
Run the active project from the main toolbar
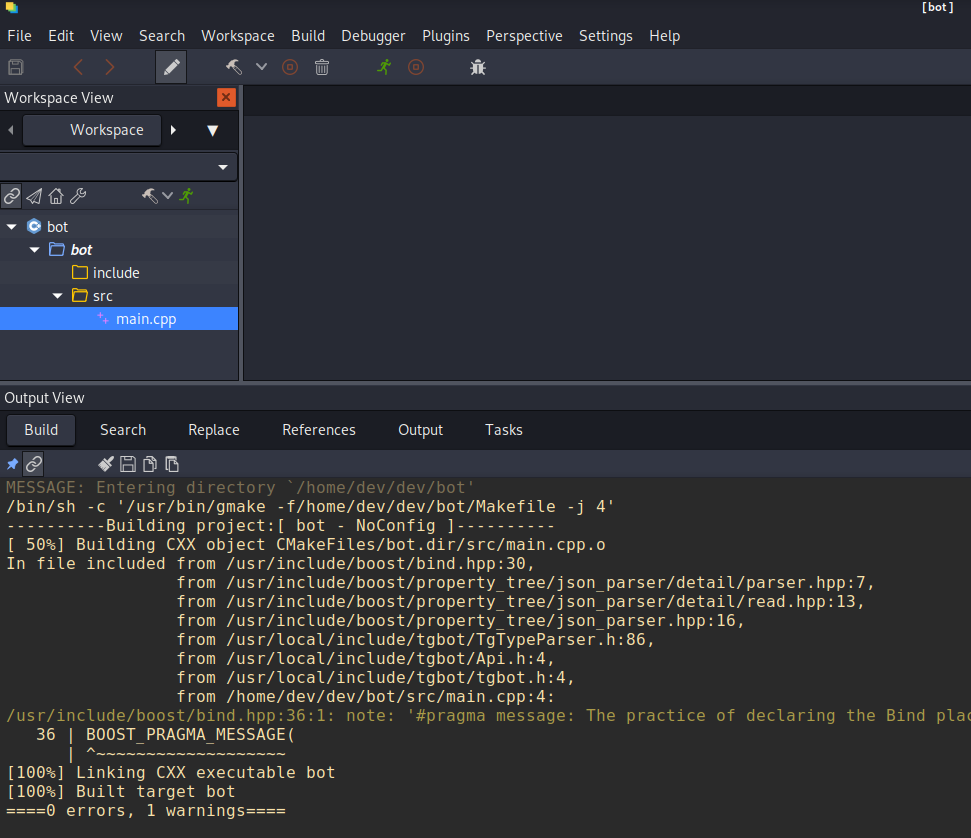(x=384, y=67)
